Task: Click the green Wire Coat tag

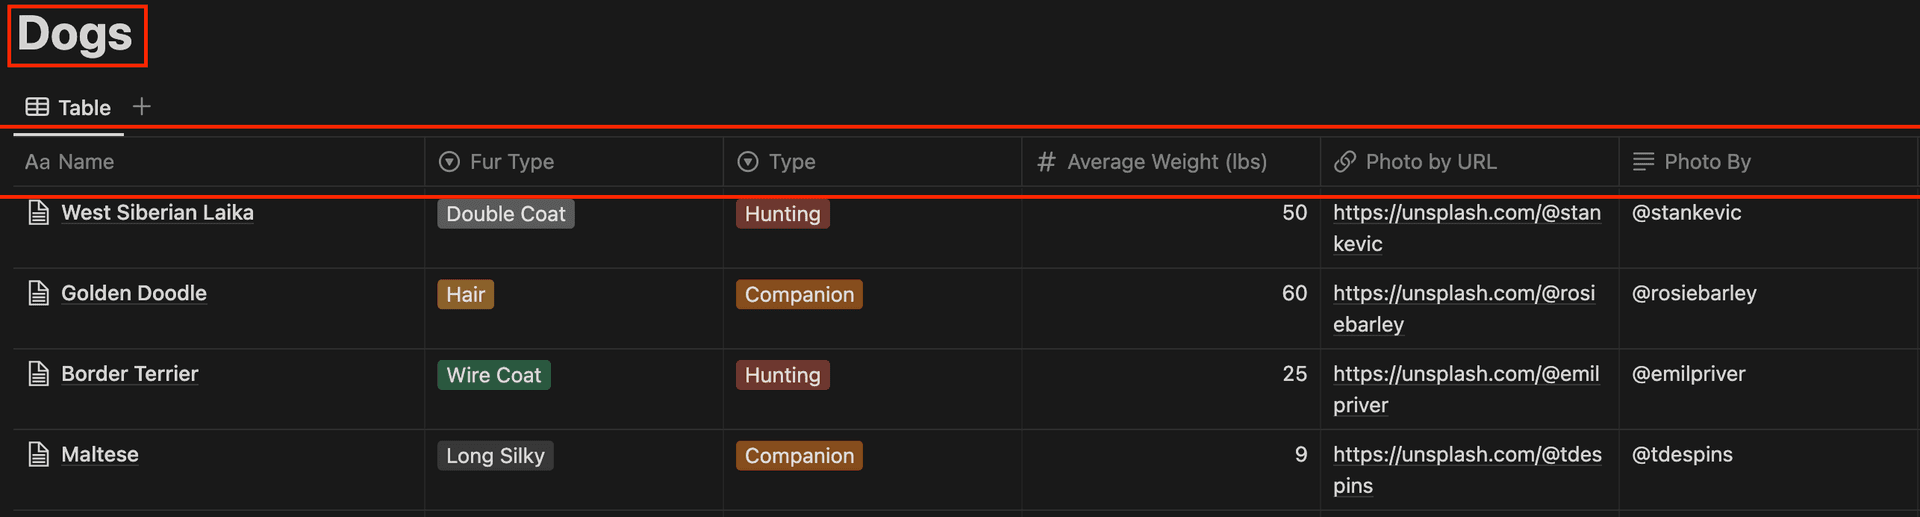Action: [x=494, y=375]
